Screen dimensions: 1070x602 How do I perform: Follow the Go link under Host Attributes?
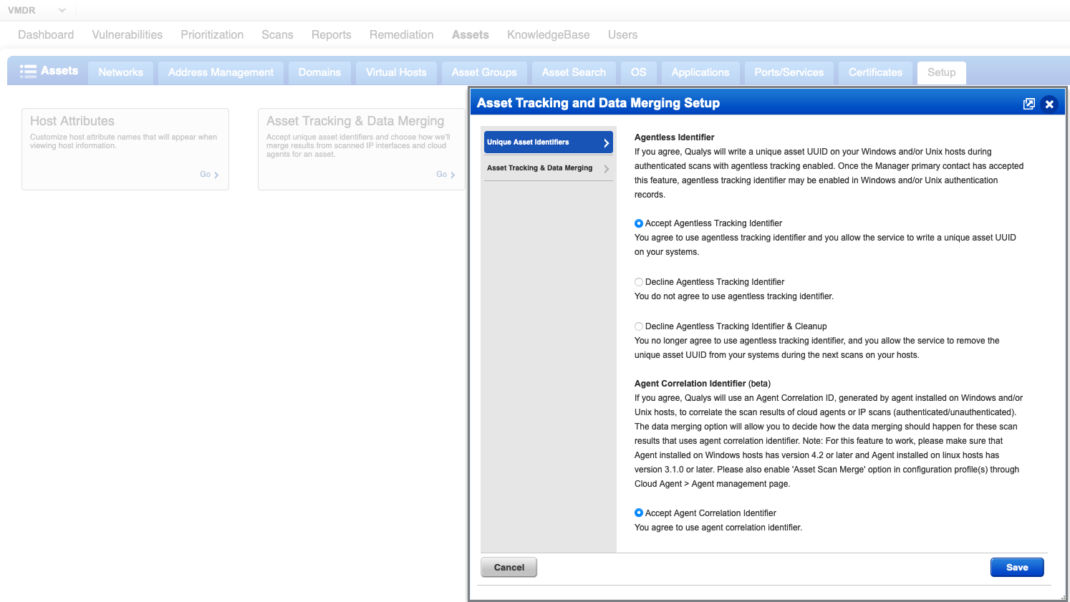pyautogui.click(x=205, y=173)
